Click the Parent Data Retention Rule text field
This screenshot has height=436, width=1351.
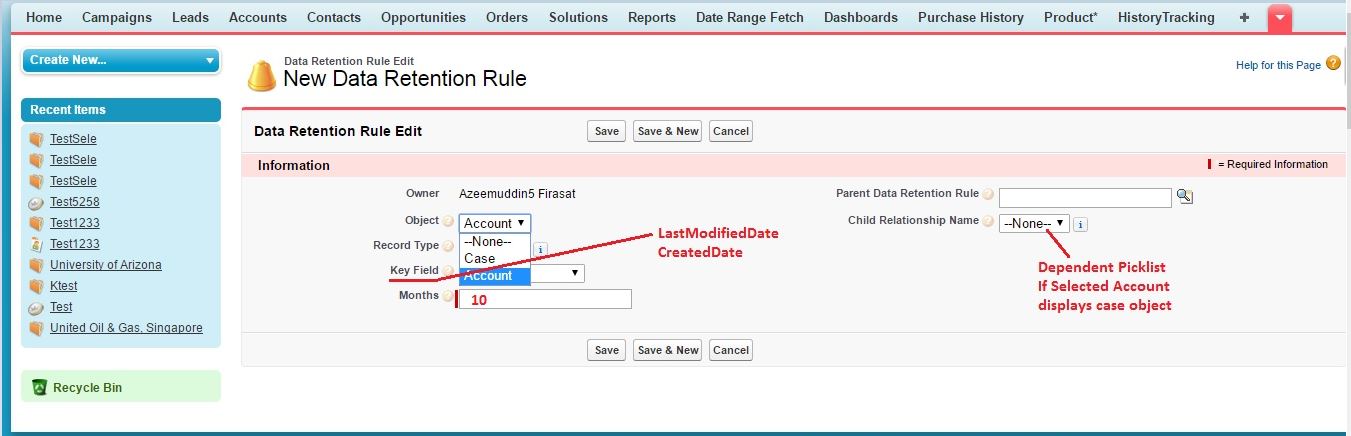(x=1085, y=197)
